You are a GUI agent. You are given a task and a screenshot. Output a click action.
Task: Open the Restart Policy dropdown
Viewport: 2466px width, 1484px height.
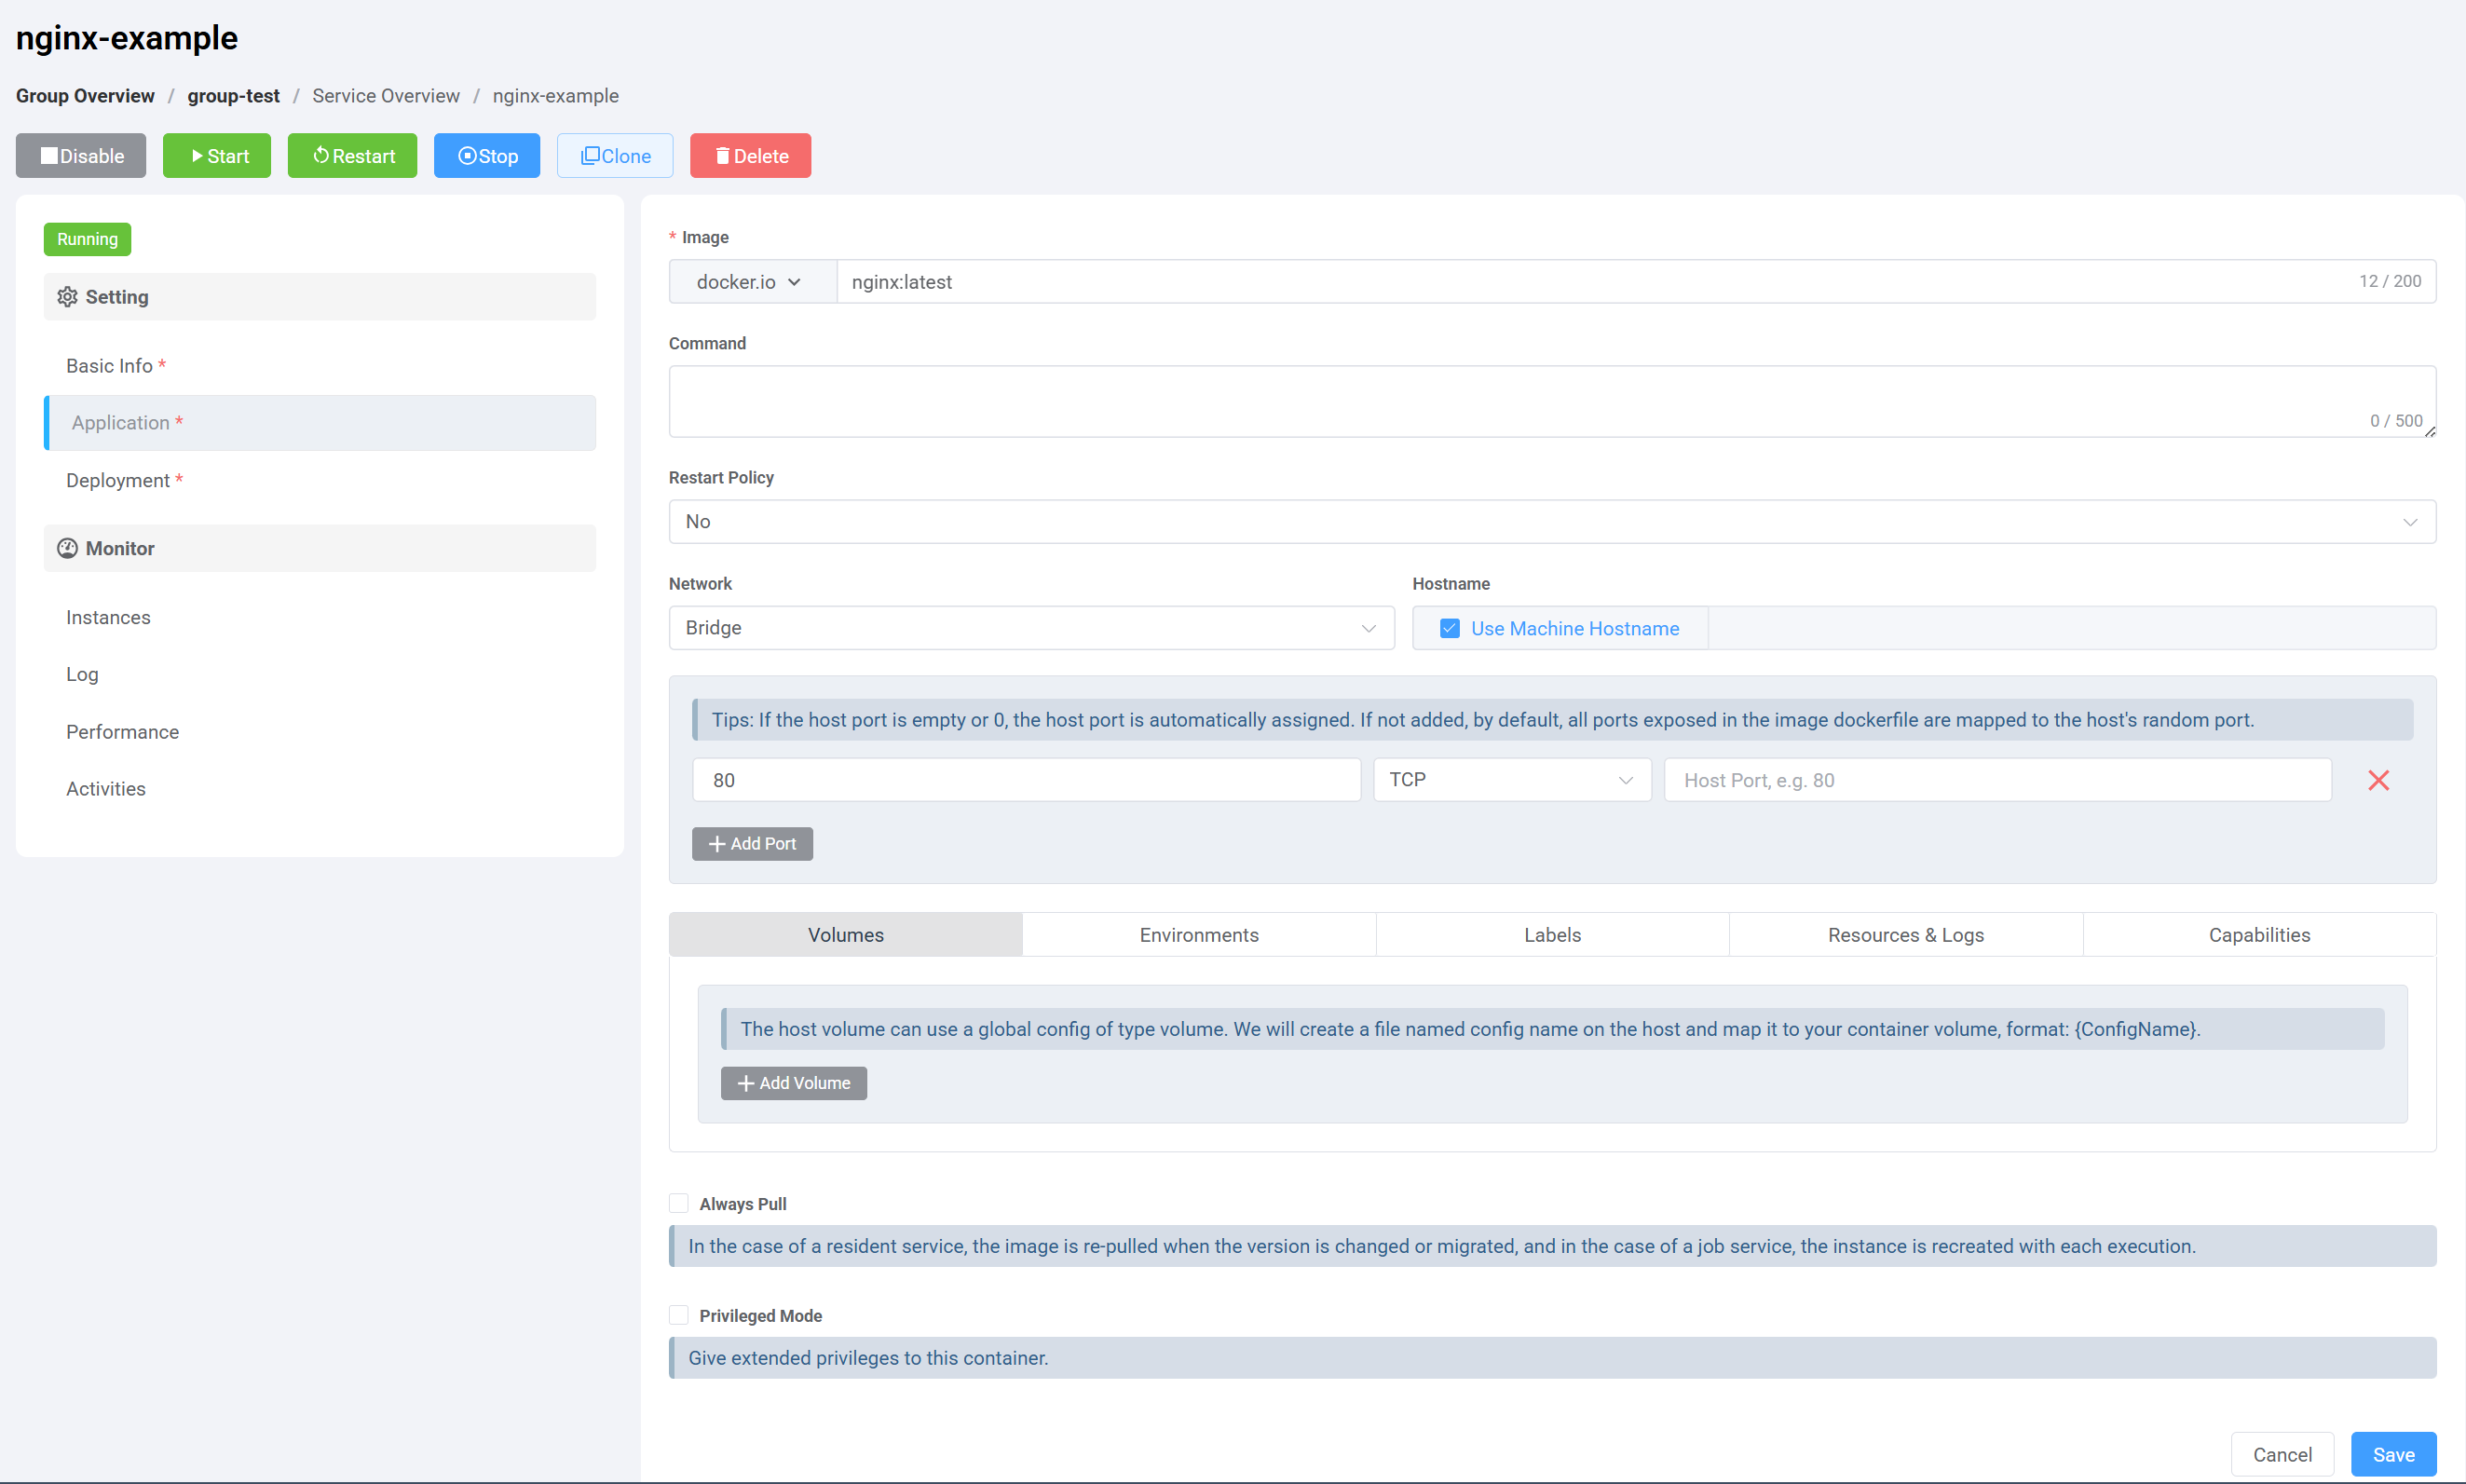pyautogui.click(x=1552, y=522)
